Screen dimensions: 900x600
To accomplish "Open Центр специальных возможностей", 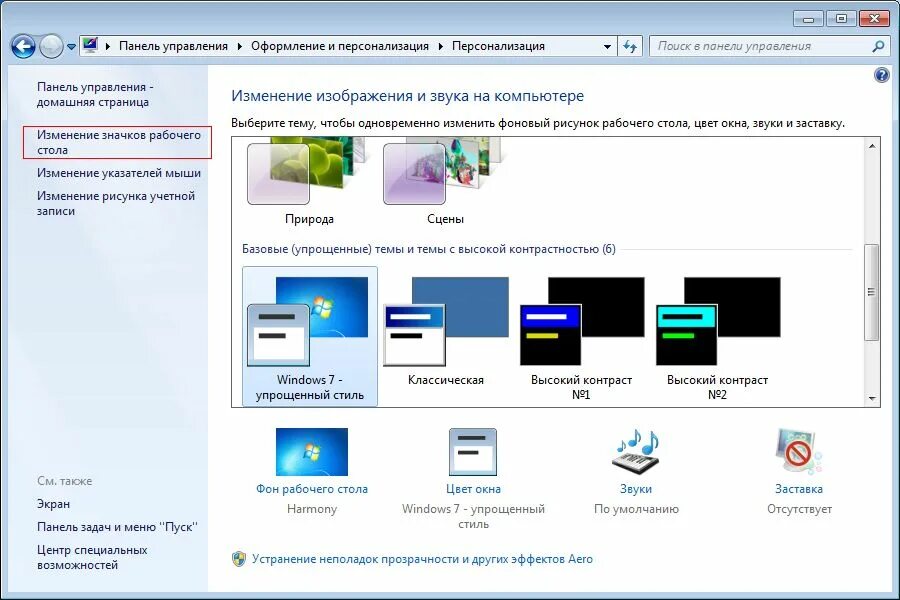I will tap(92, 558).
